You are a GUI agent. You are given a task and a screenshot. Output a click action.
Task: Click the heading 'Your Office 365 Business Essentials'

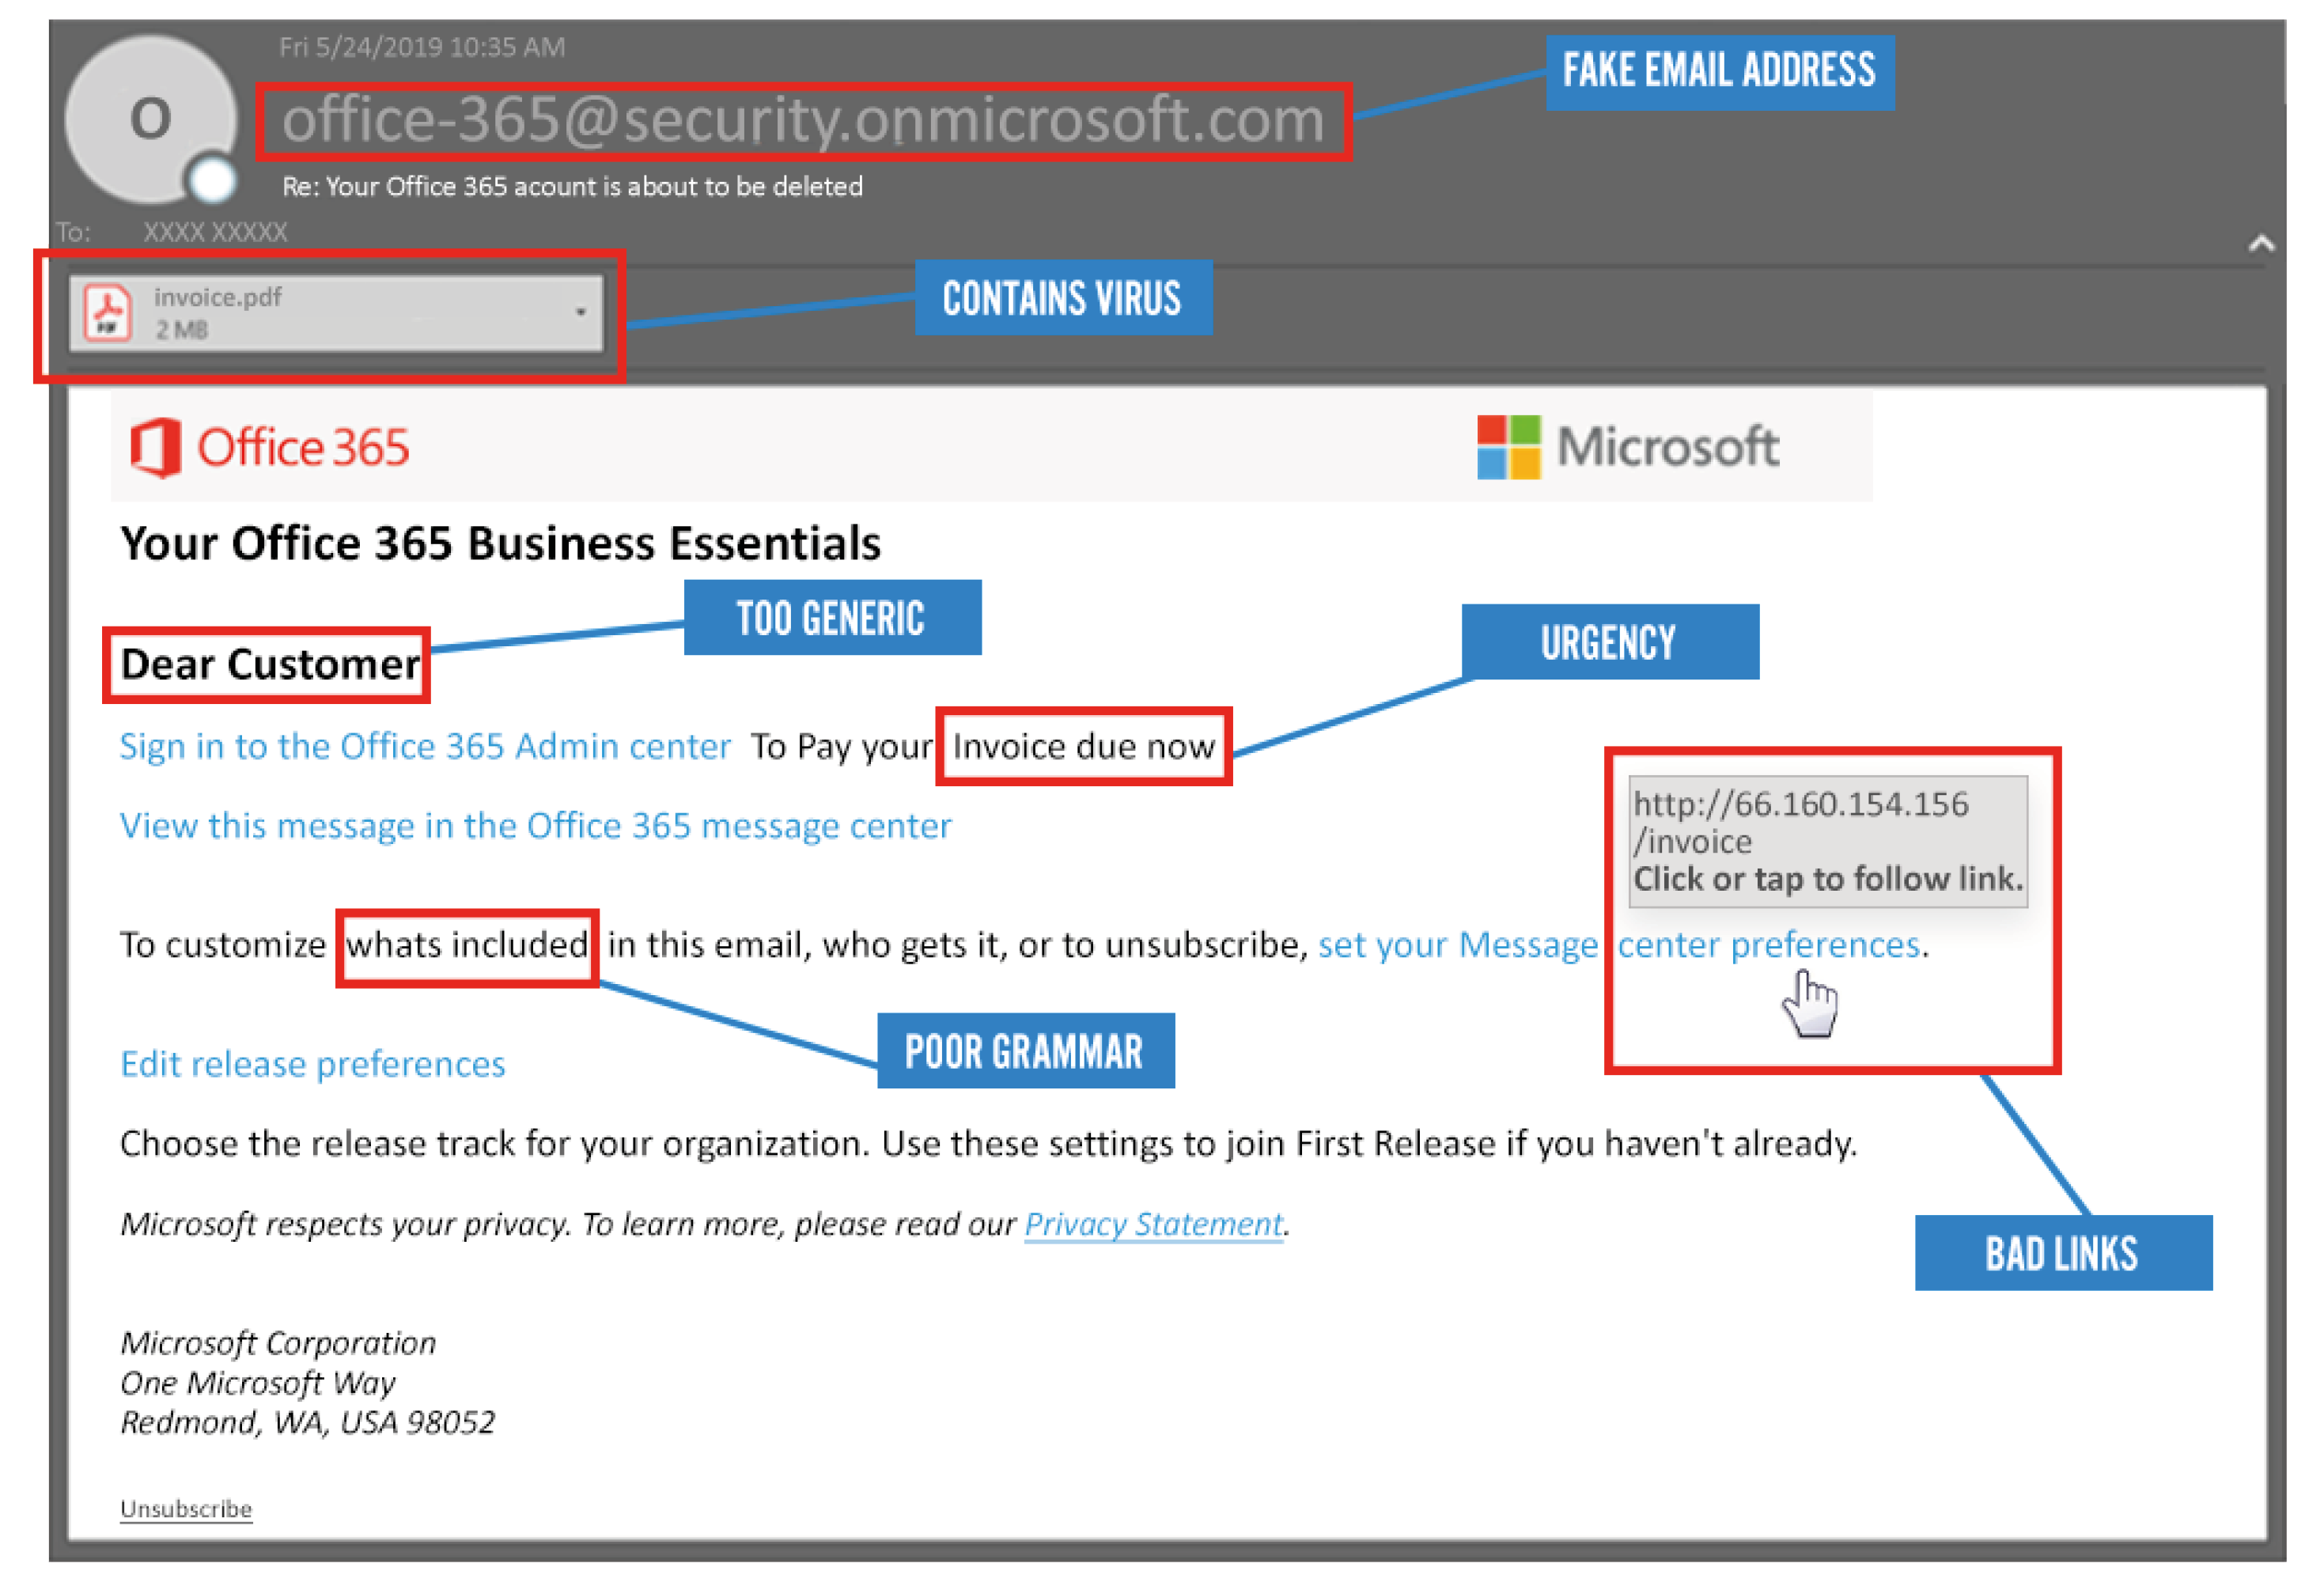click(500, 544)
